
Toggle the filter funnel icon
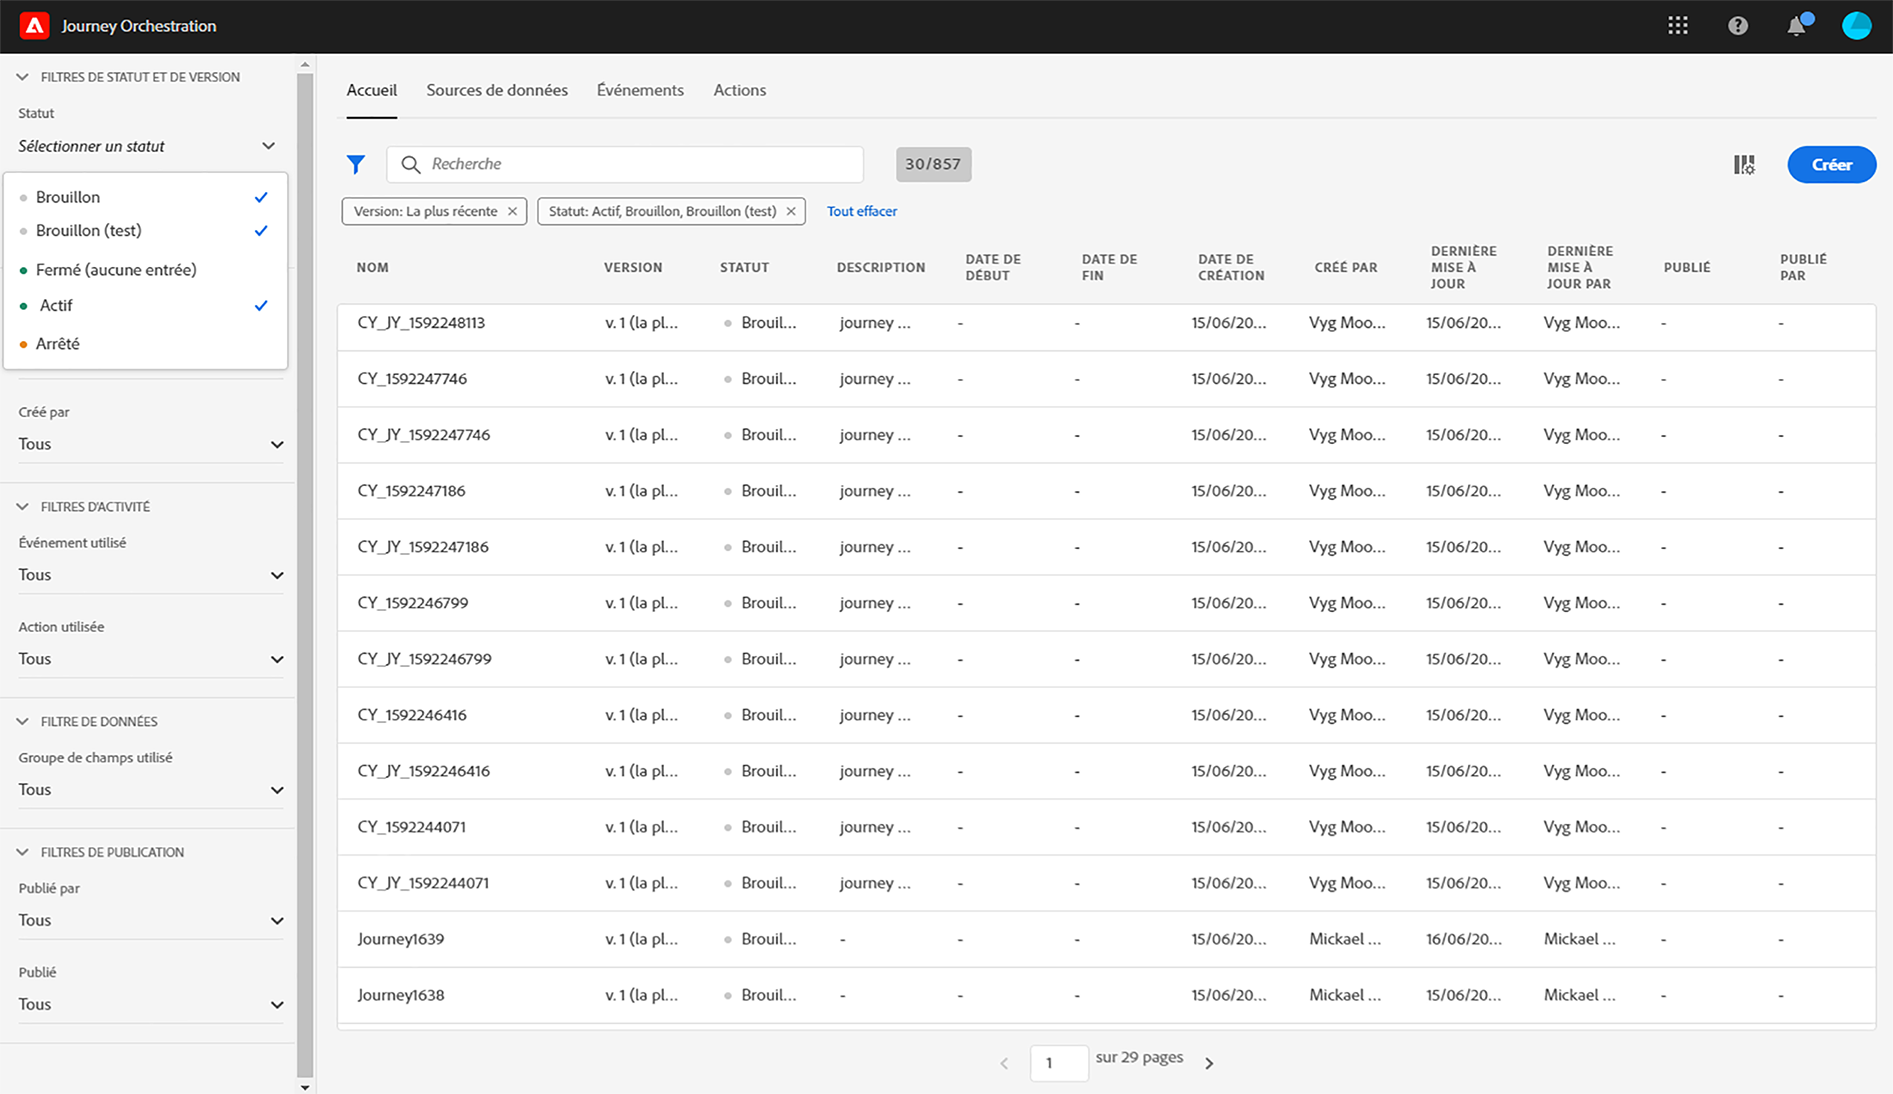tap(356, 164)
